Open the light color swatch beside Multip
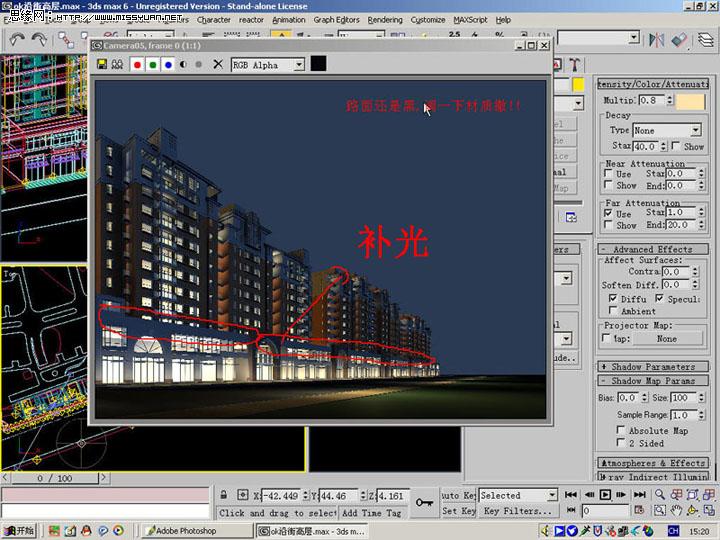Screen dimensions: 720x540 click(x=690, y=101)
